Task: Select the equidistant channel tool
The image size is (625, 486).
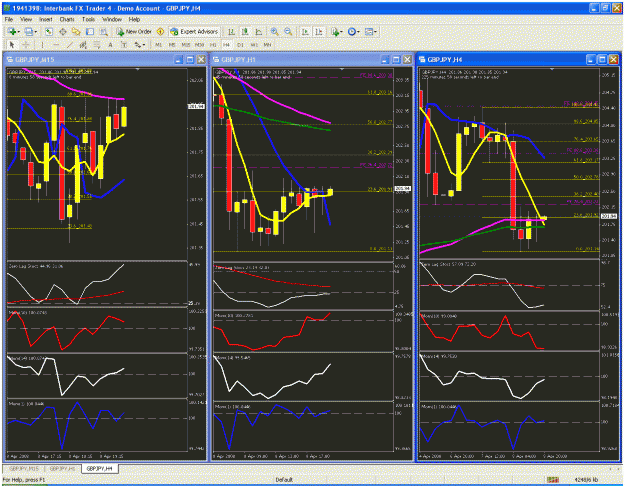Action: pos(83,45)
